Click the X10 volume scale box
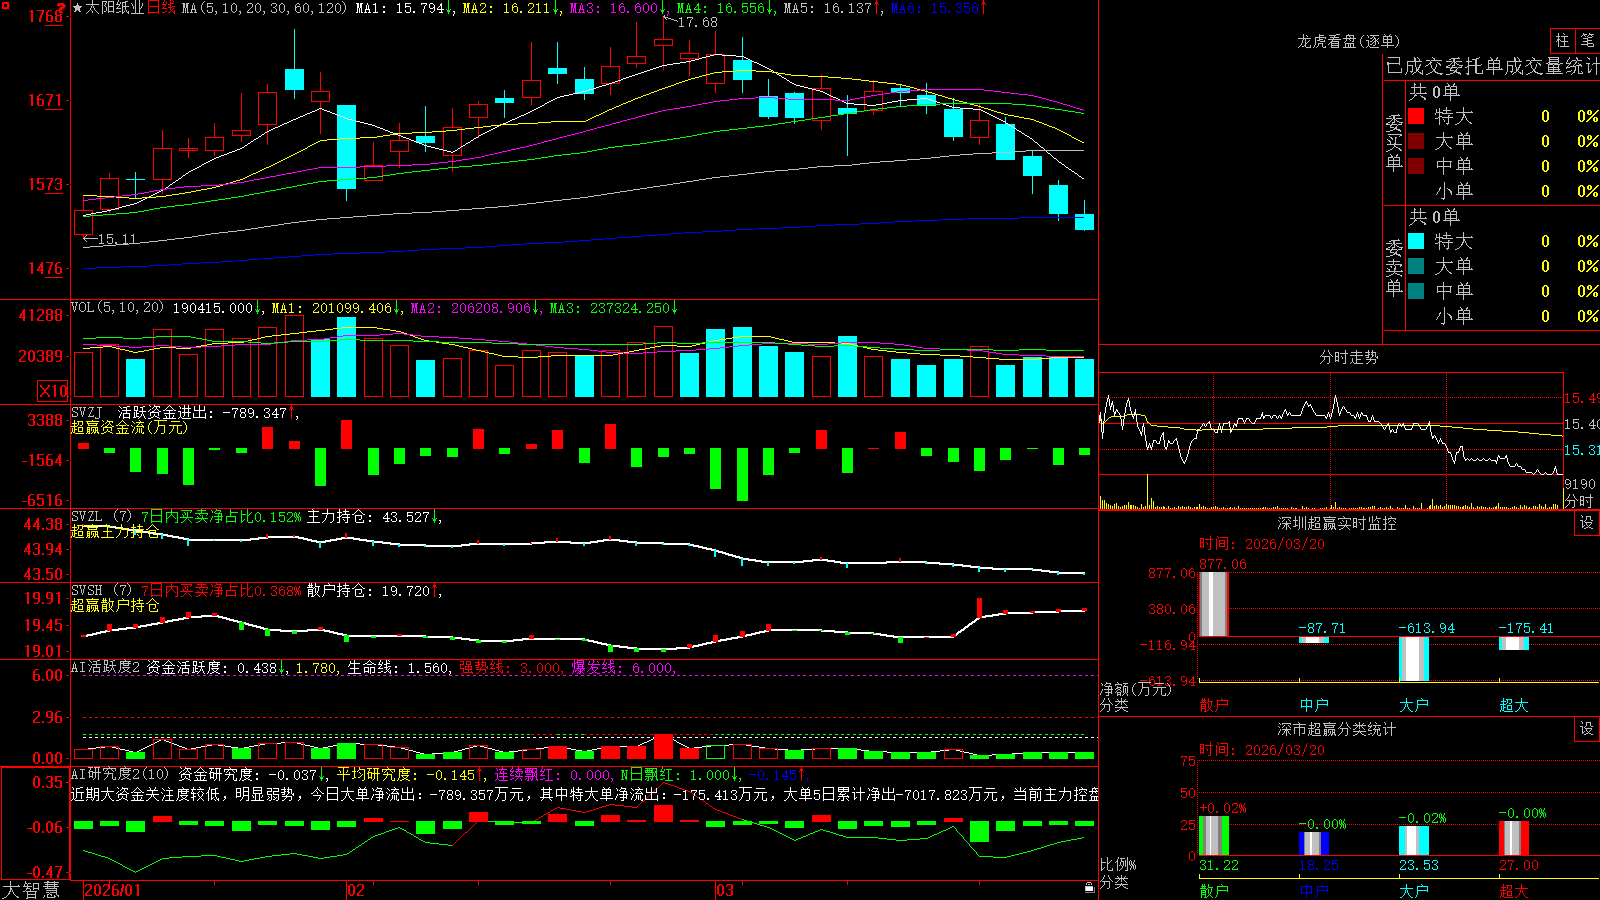Viewport: 1600px width, 900px height. [53, 391]
